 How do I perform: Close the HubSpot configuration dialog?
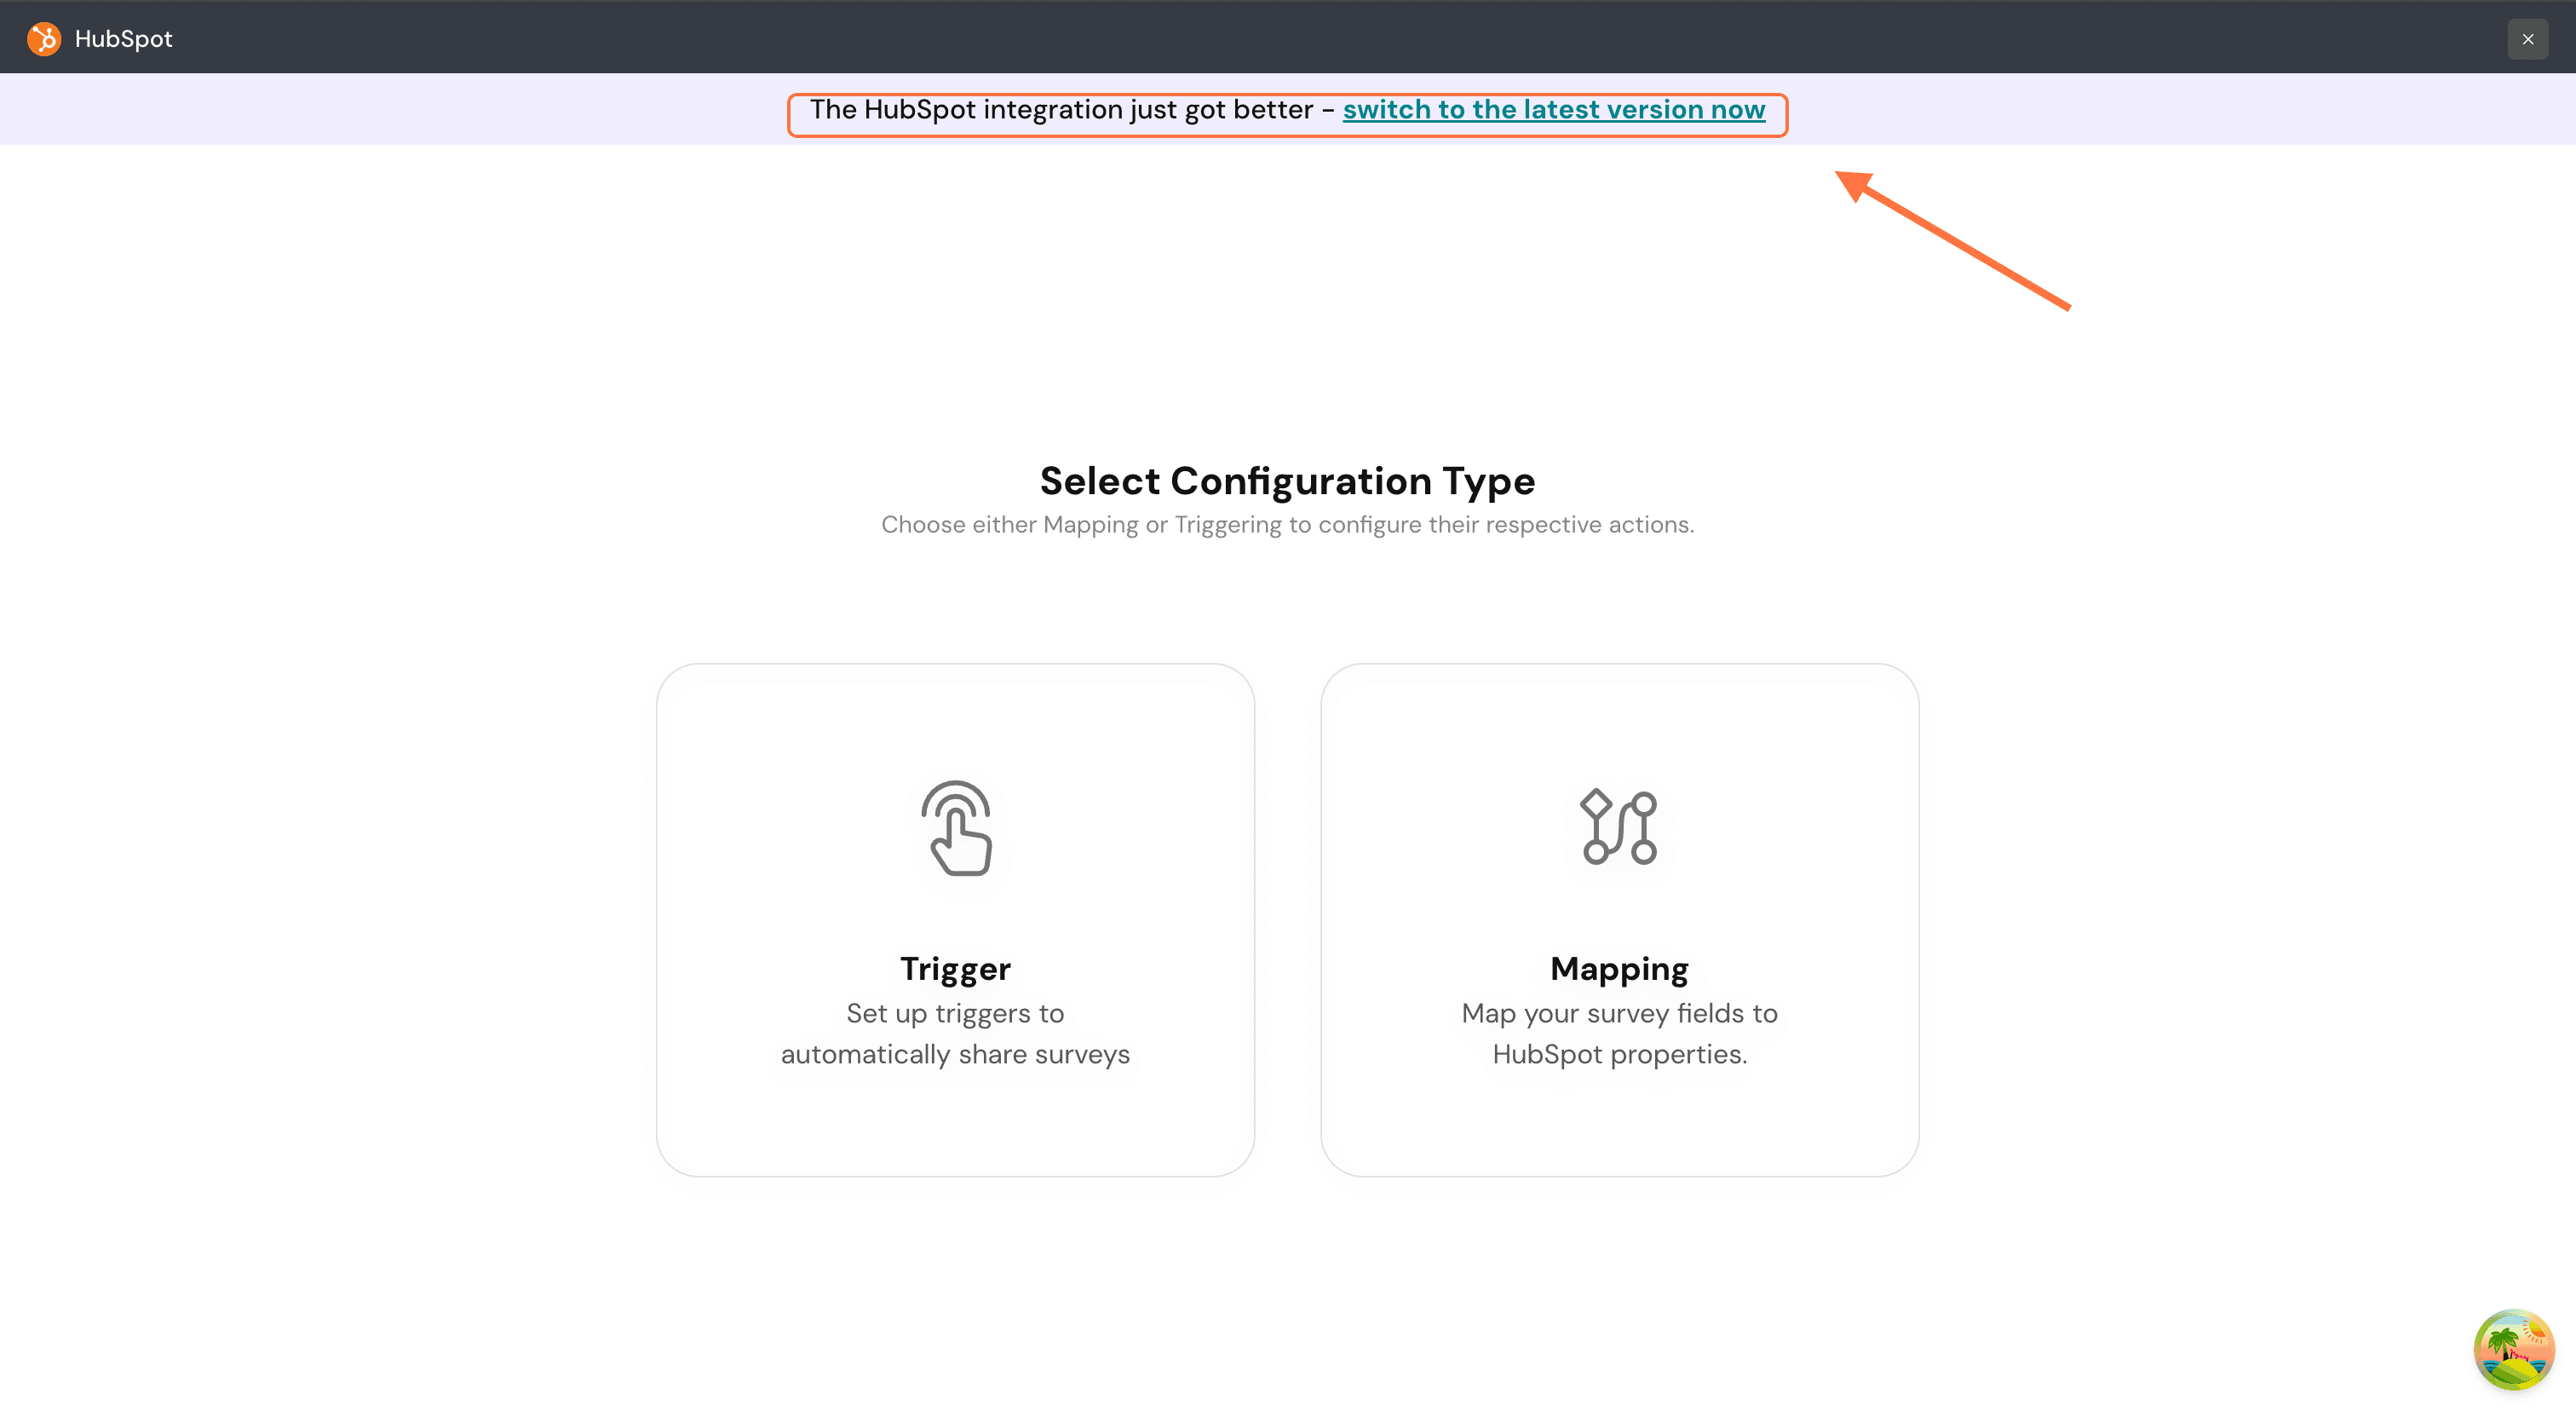(2527, 39)
